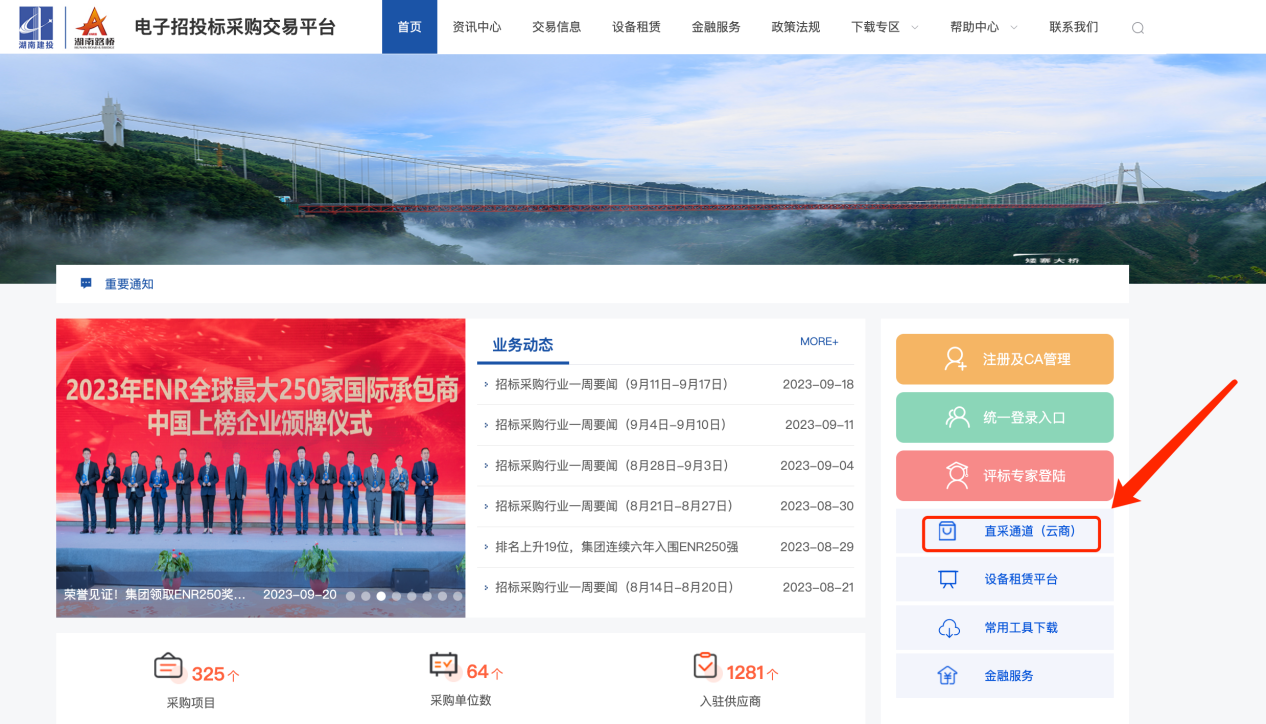1266x724 pixels.
Task: Click the date 2023-08-21
Action: coord(818,588)
